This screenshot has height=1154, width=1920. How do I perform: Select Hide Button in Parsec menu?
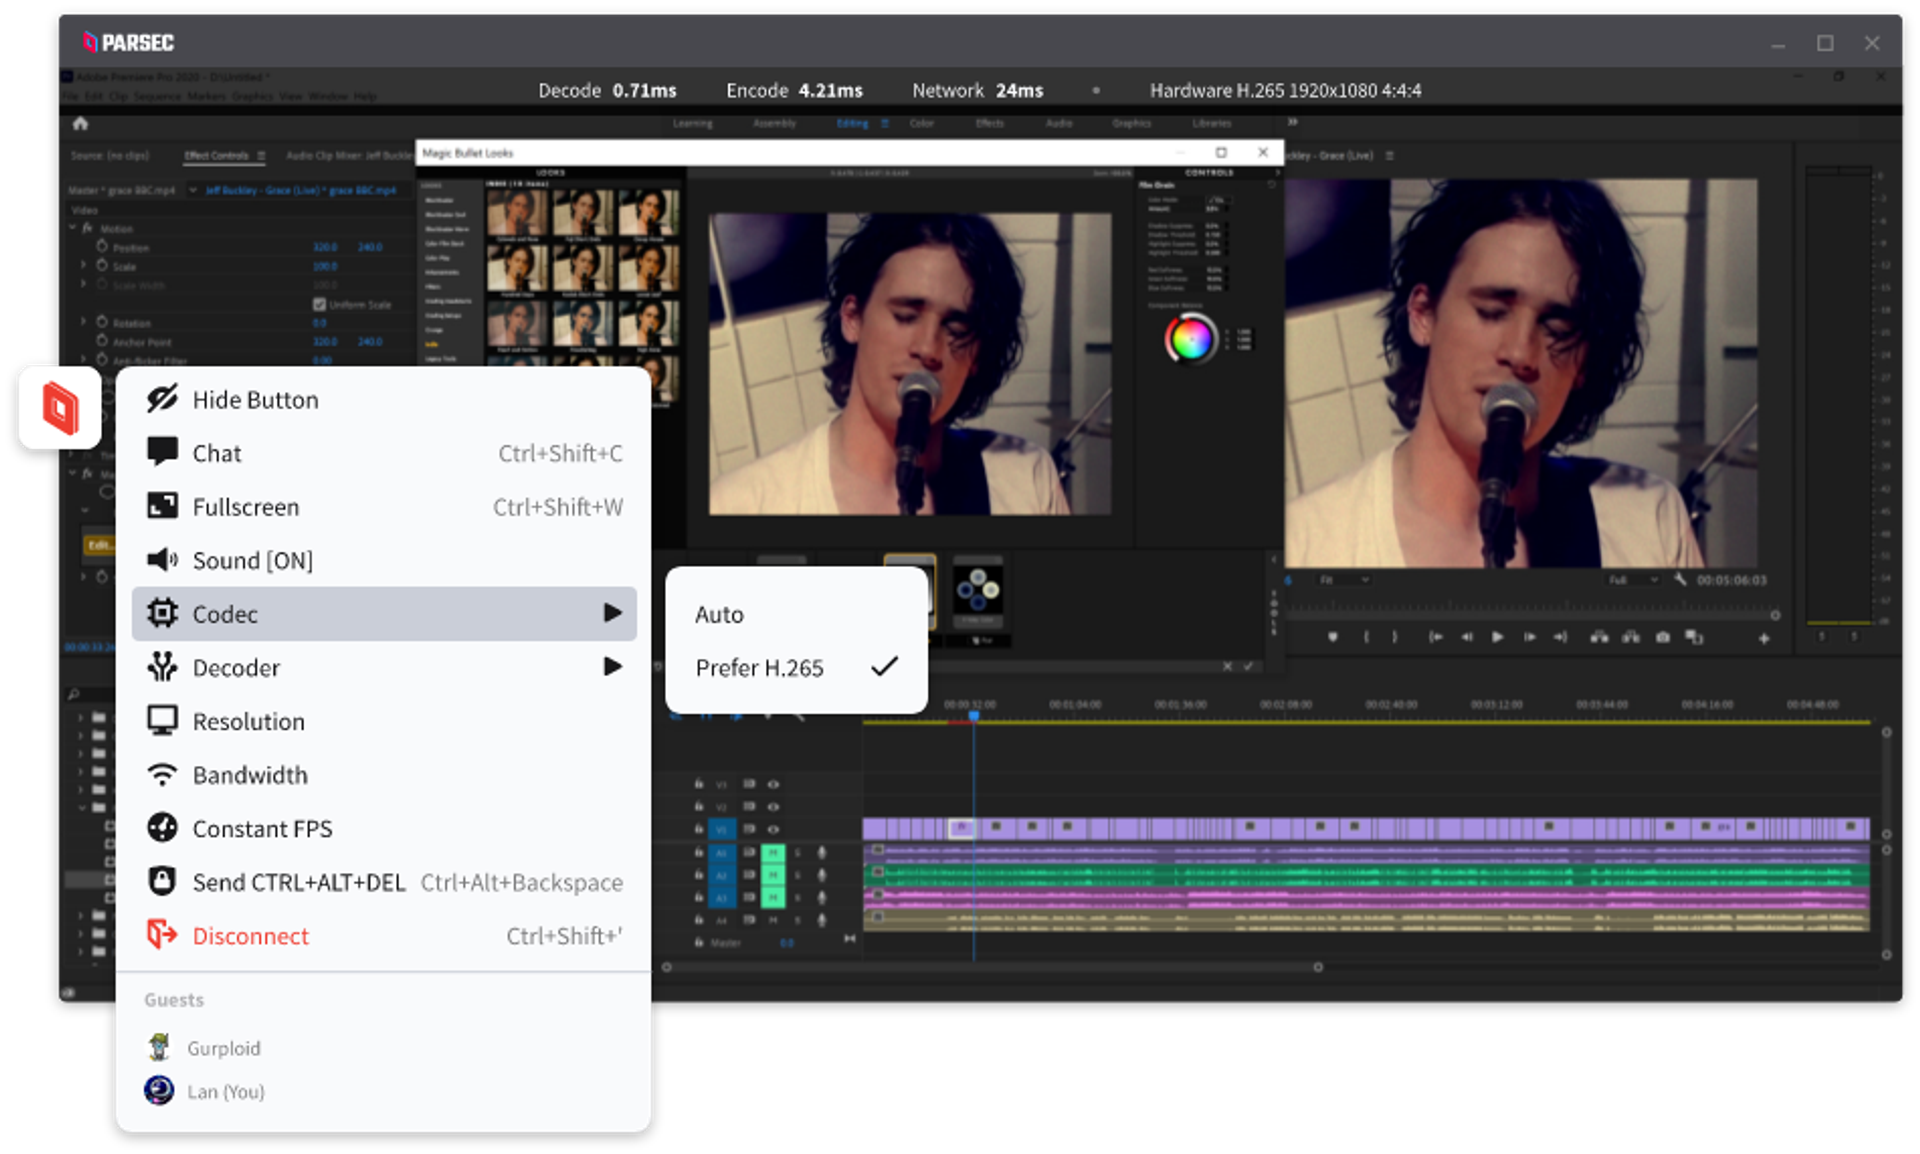[x=384, y=399]
